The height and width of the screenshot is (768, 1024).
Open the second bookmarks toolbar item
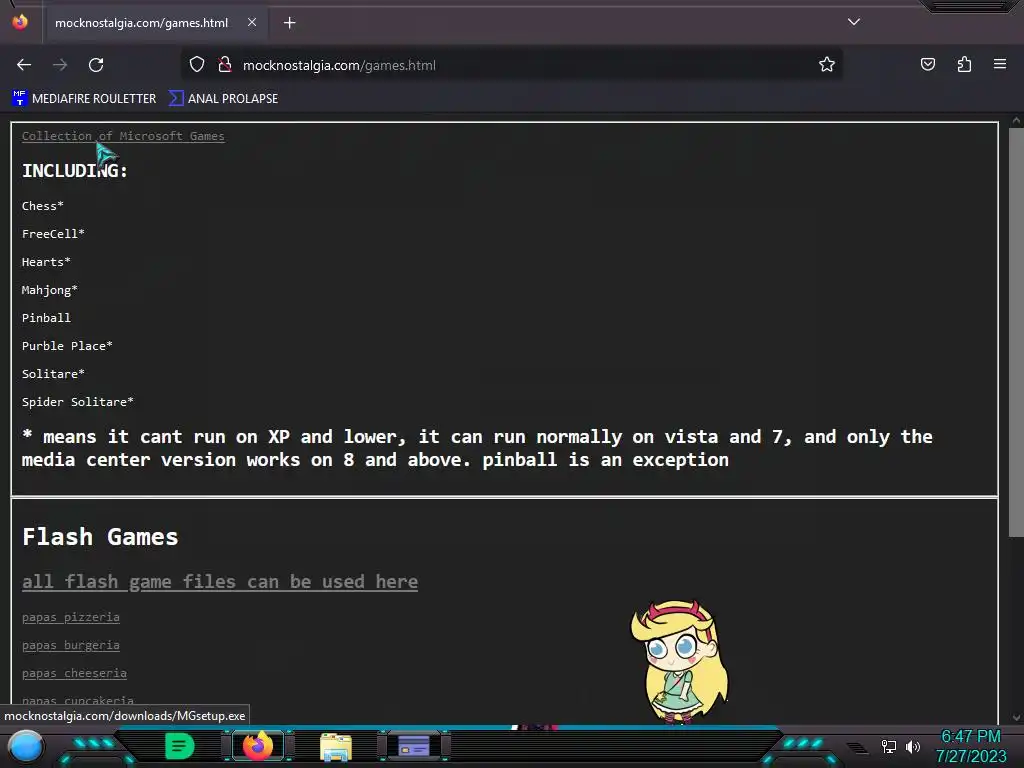coord(223,99)
